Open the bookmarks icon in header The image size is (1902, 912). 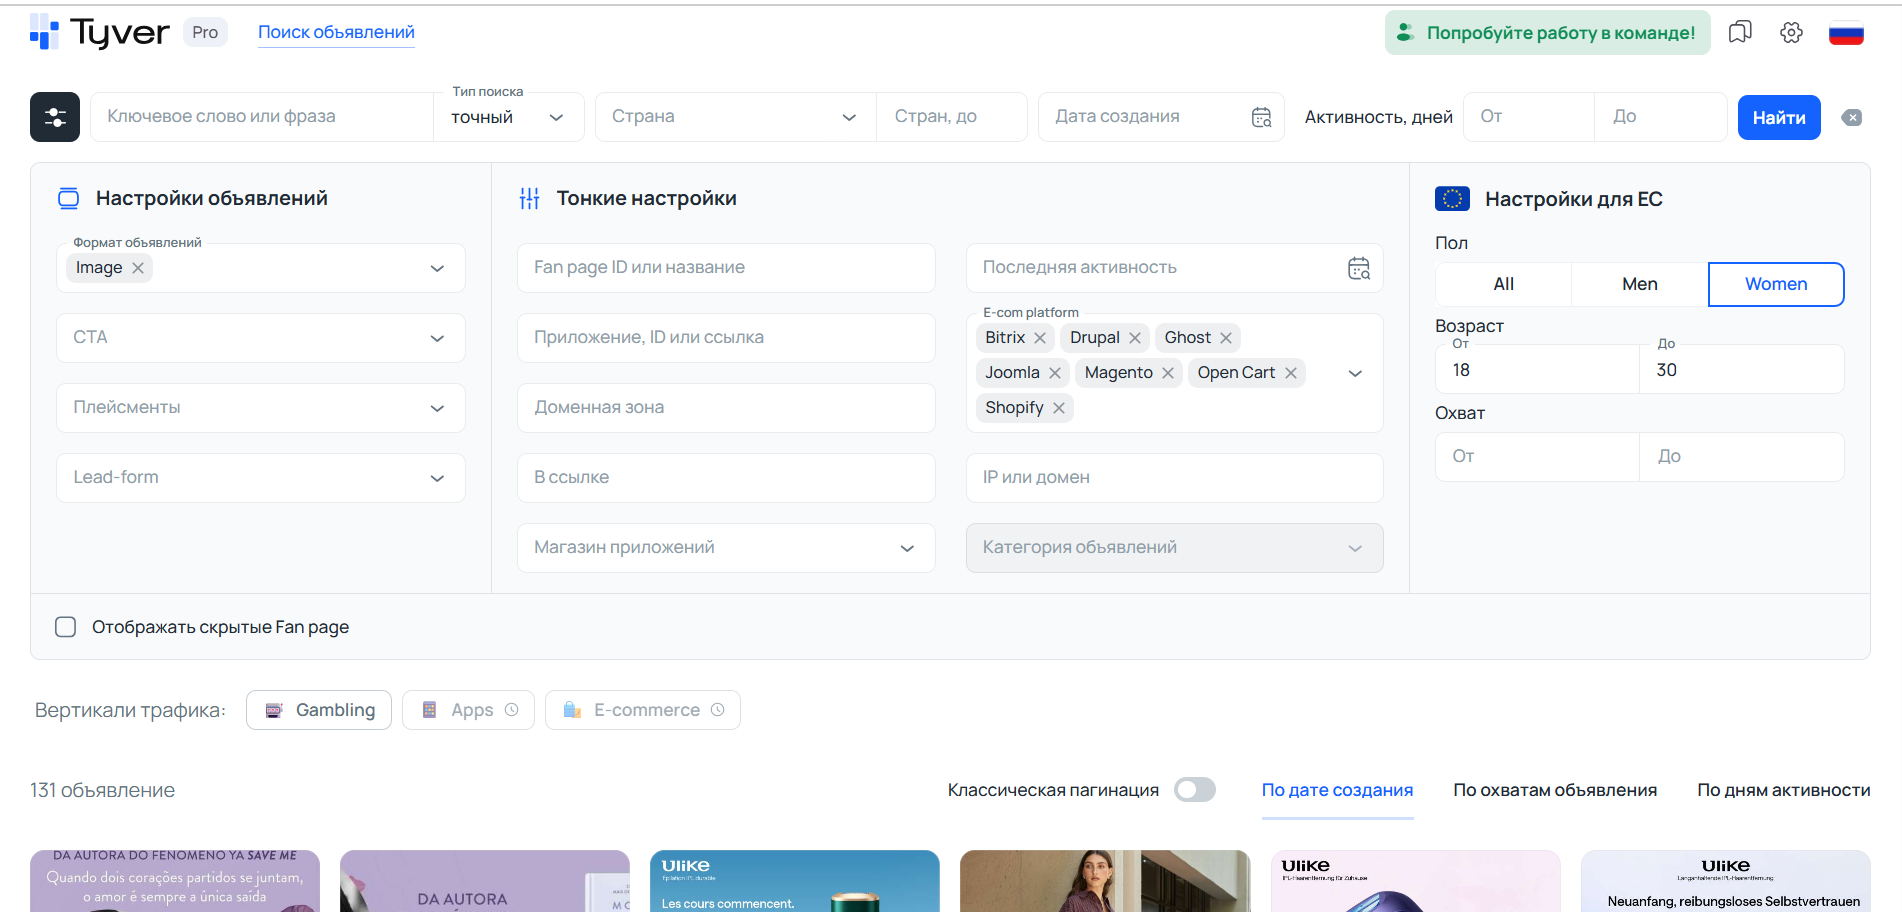pos(1740,32)
